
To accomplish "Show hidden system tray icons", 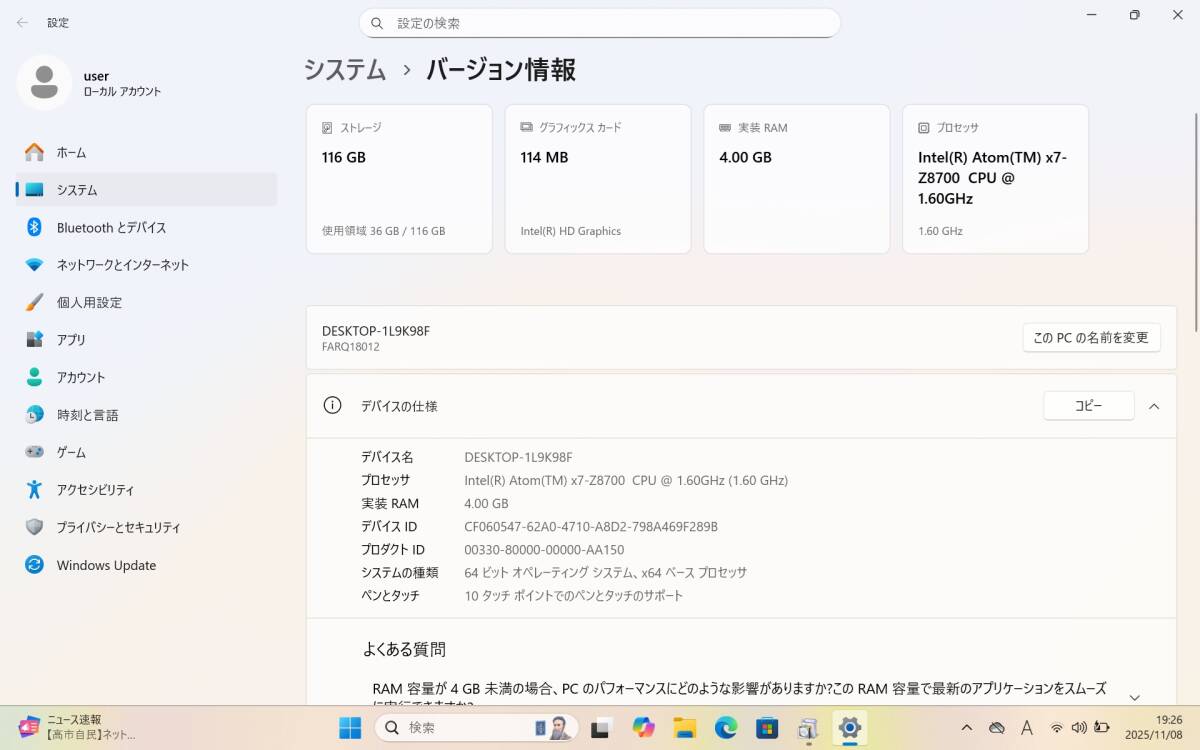I will point(966,728).
